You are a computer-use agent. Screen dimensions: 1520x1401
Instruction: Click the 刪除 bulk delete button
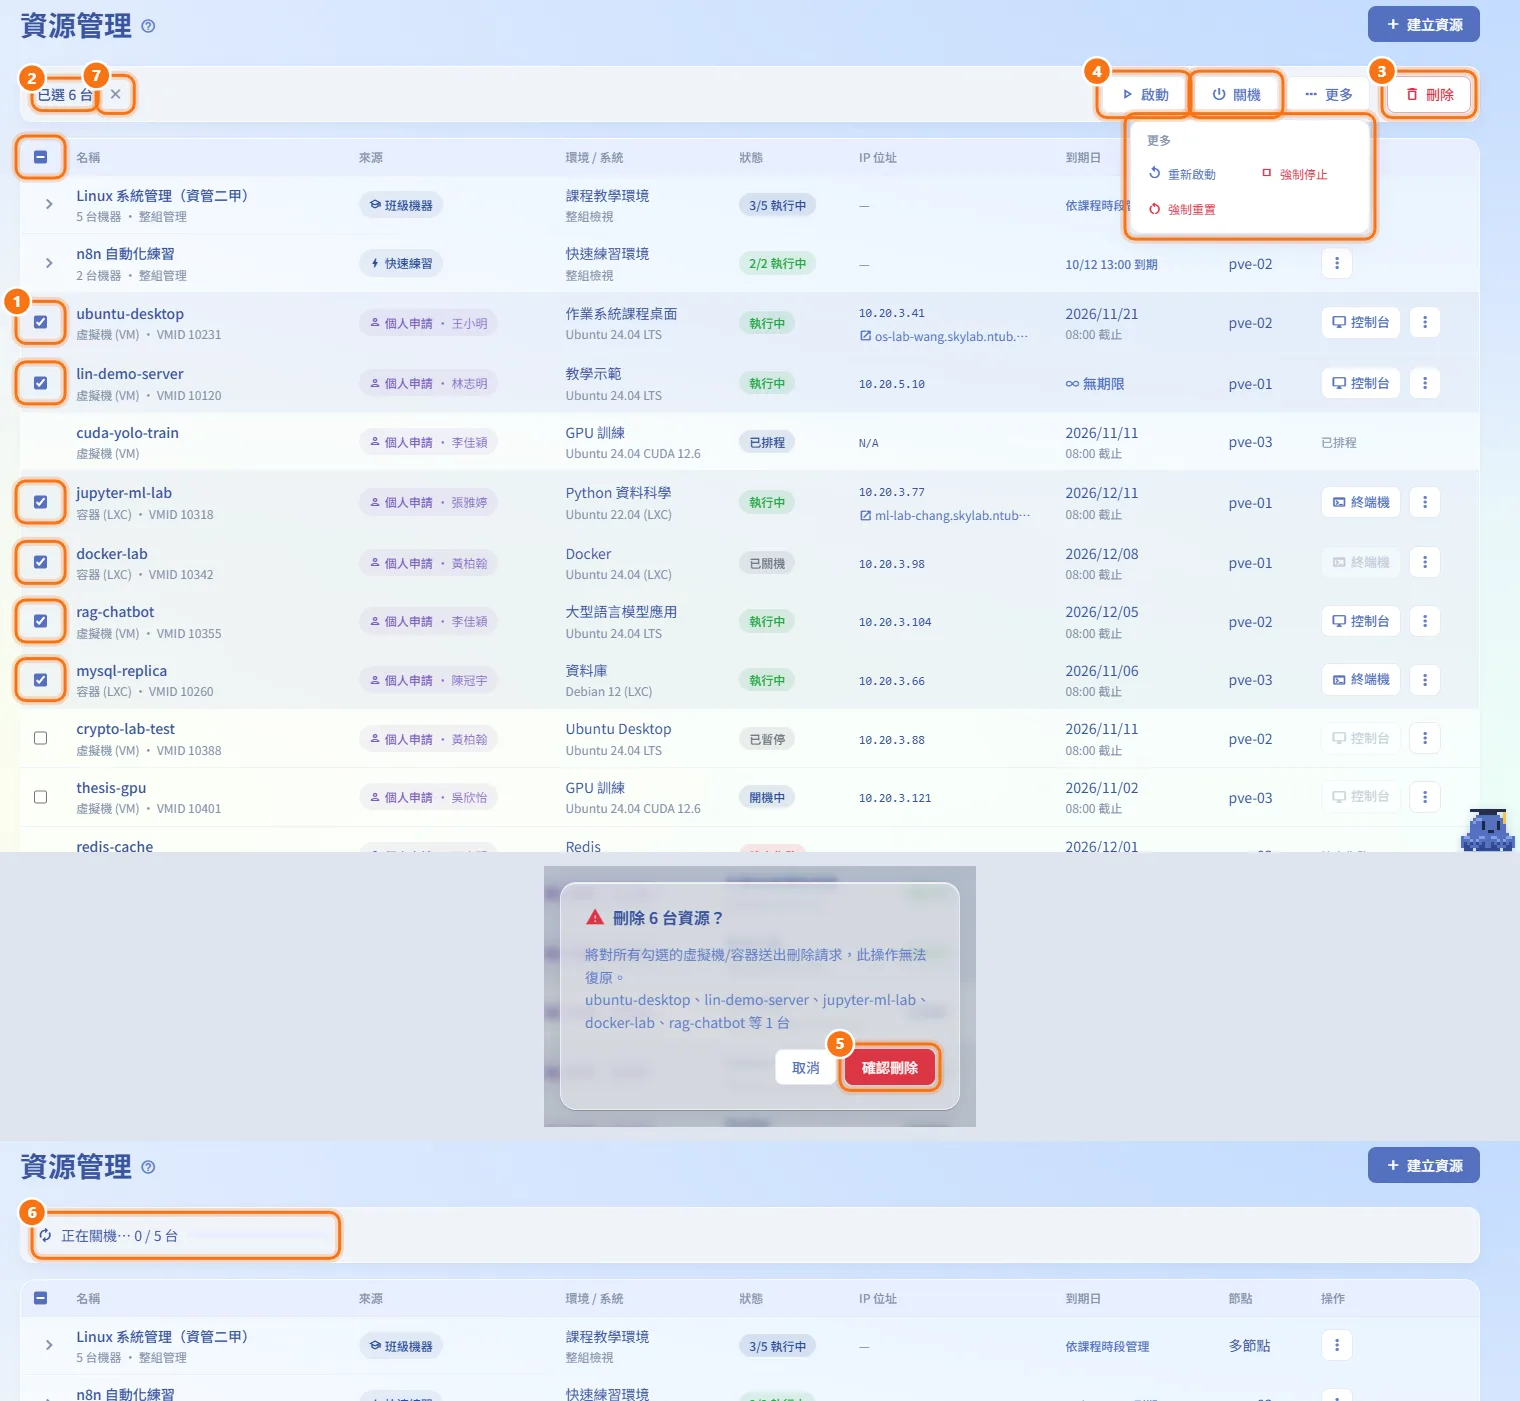[x=1430, y=94]
